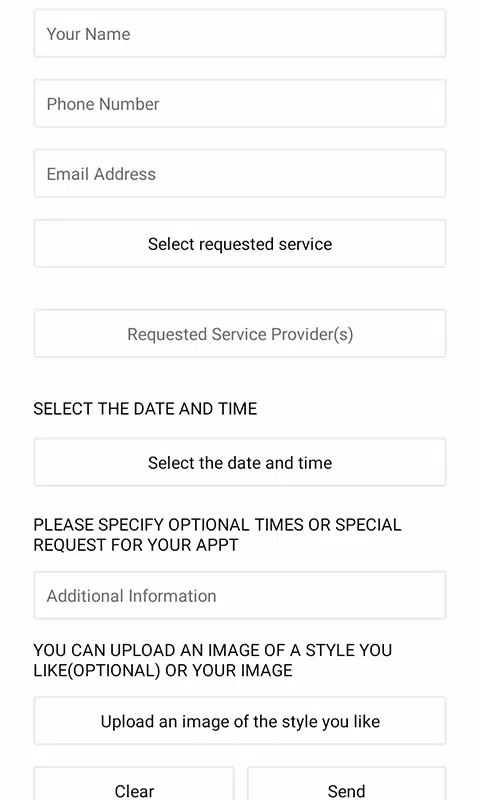Pick a provider via Requested Service Provider(s) text

tap(240, 334)
